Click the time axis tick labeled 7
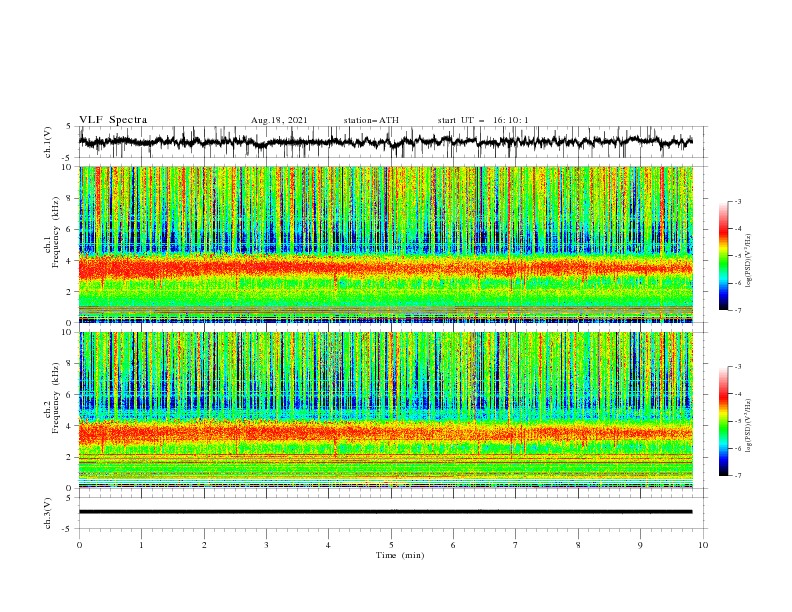 (516, 545)
